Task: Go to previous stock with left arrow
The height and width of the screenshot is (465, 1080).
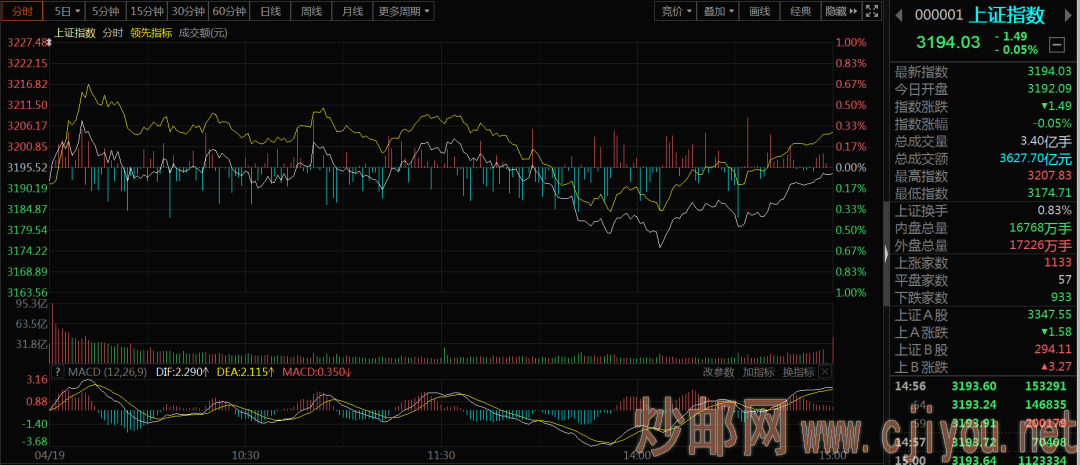Action: coord(897,15)
